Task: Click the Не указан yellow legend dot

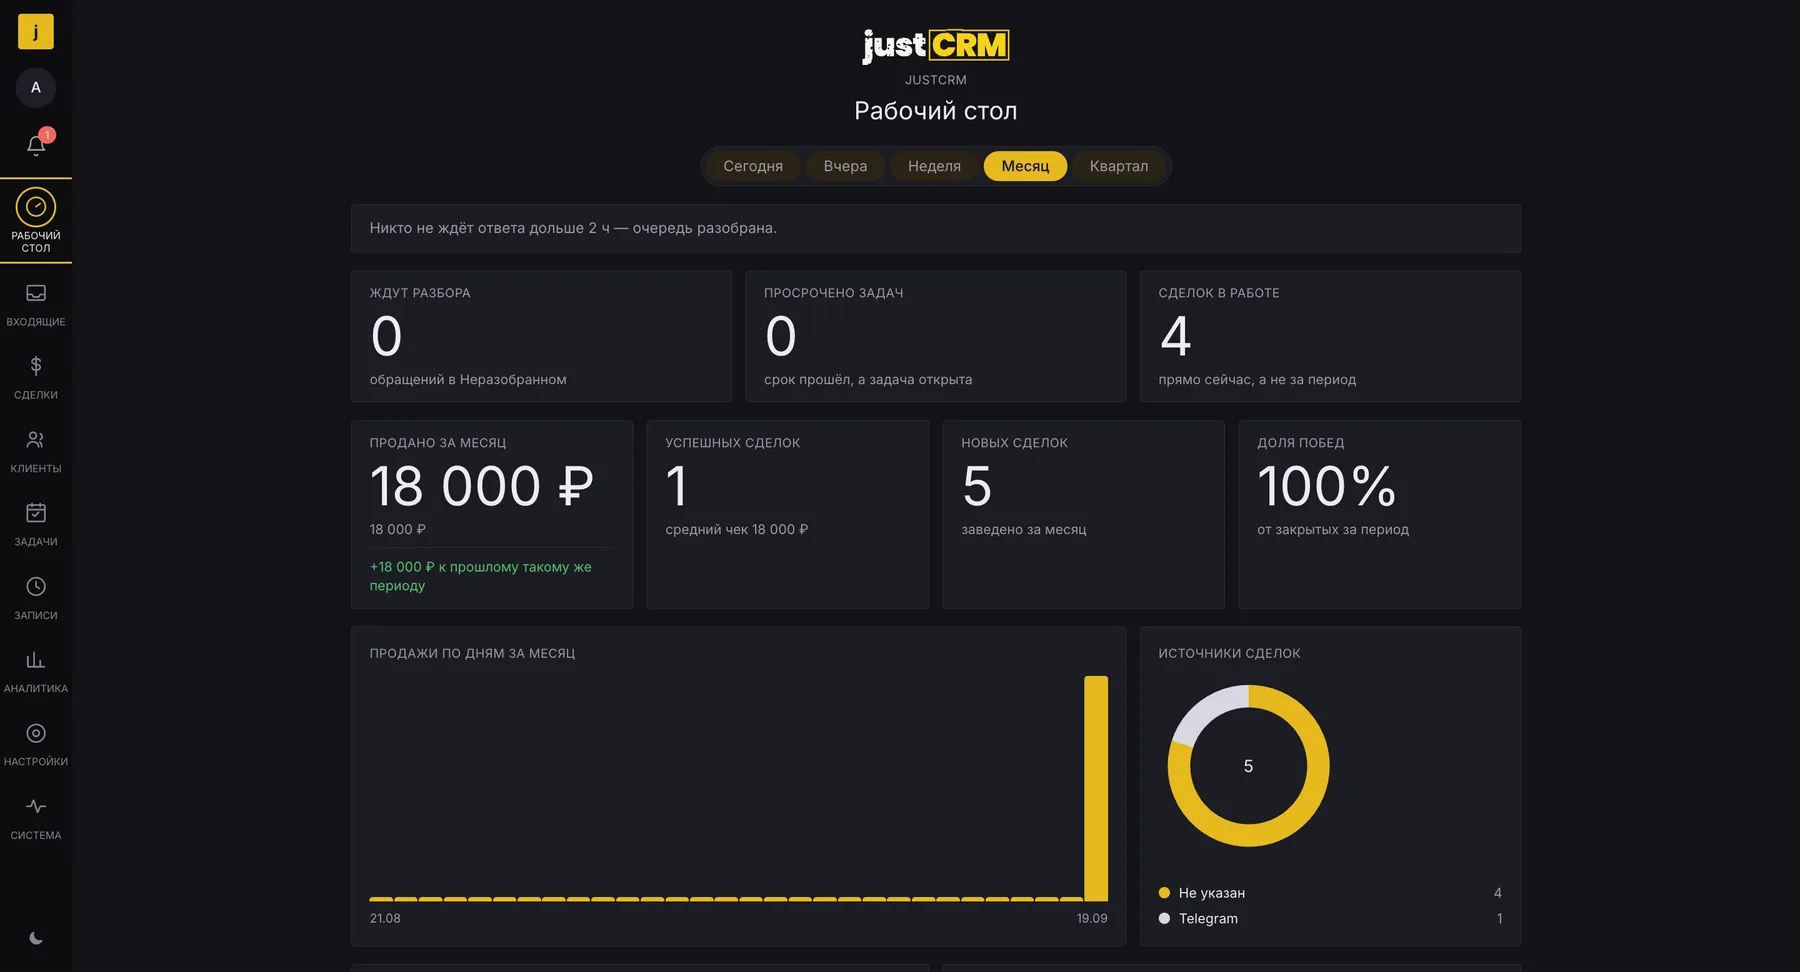Action: pyautogui.click(x=1164, y=893)
